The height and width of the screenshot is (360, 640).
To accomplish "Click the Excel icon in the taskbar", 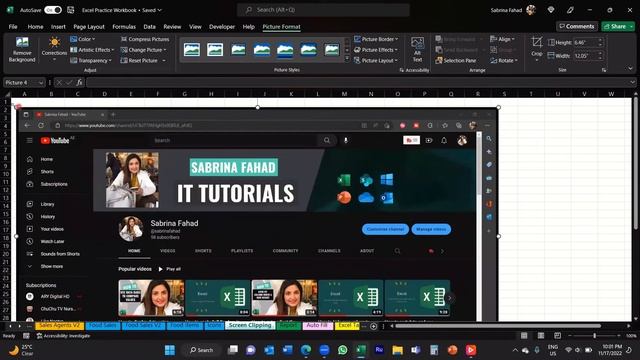I will [361, 350].
